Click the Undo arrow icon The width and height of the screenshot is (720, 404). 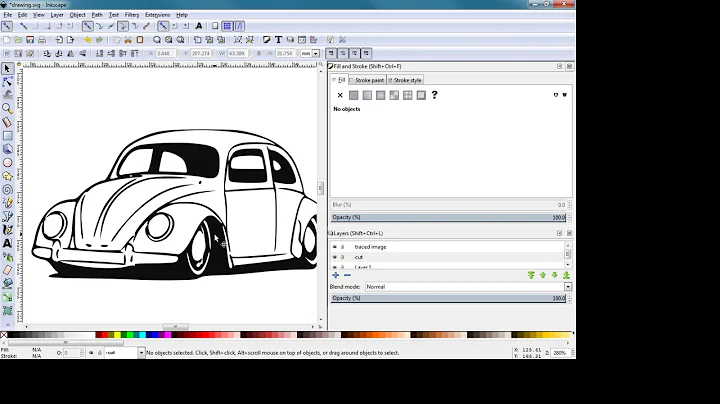(88, 40)
